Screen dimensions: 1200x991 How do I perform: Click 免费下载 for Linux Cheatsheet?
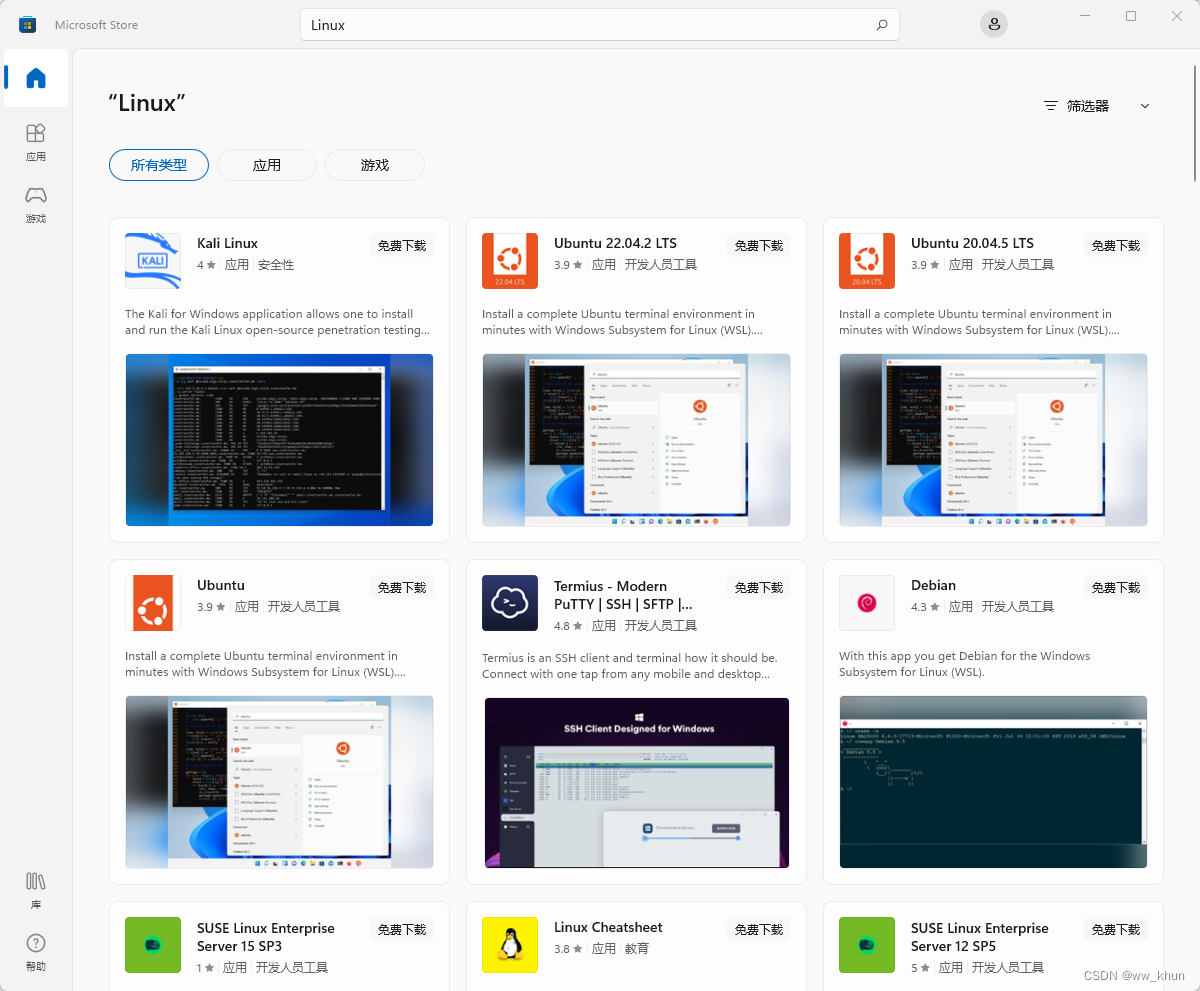click(759, 929)
